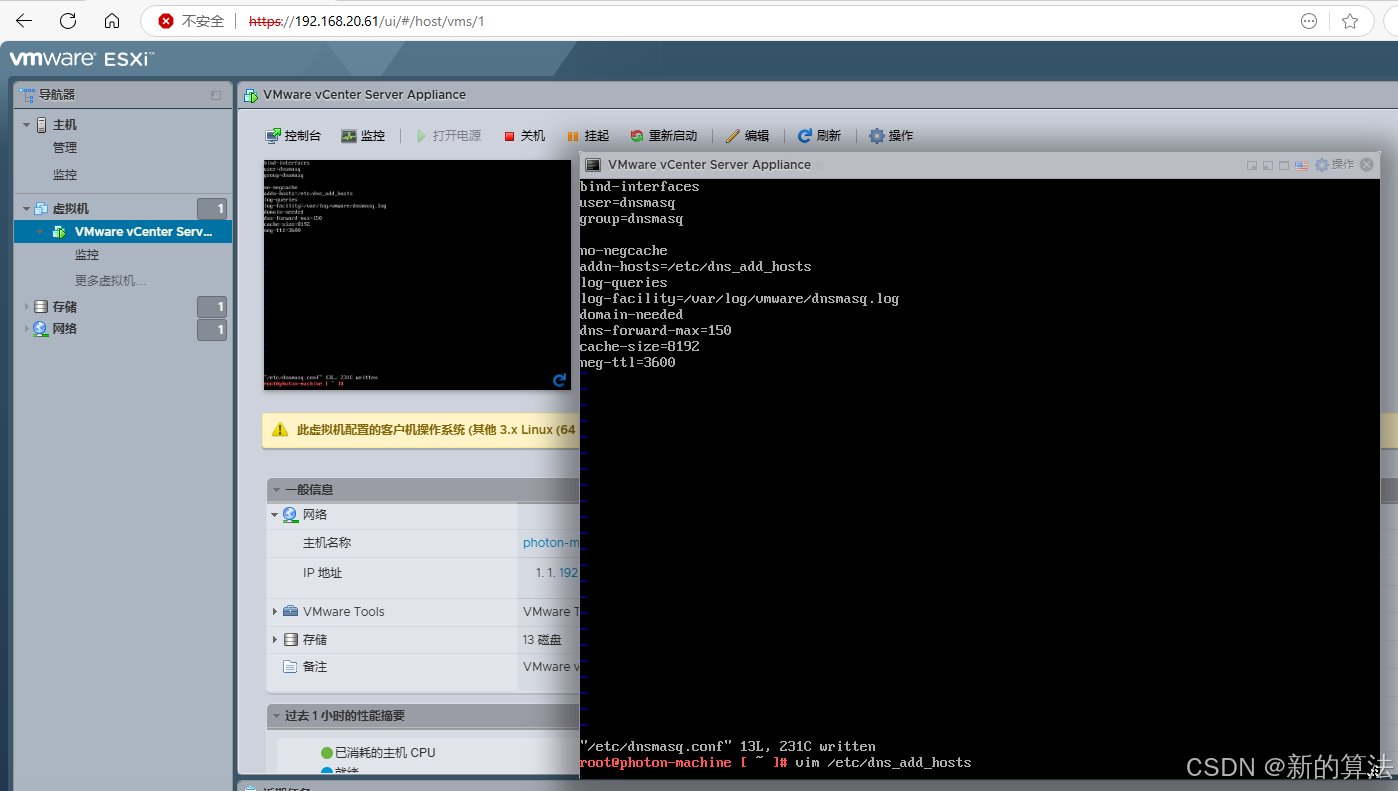This screenshot has width=1398, height=791.
Task: Click the browser address bar URL
Action: coord(366,21)
